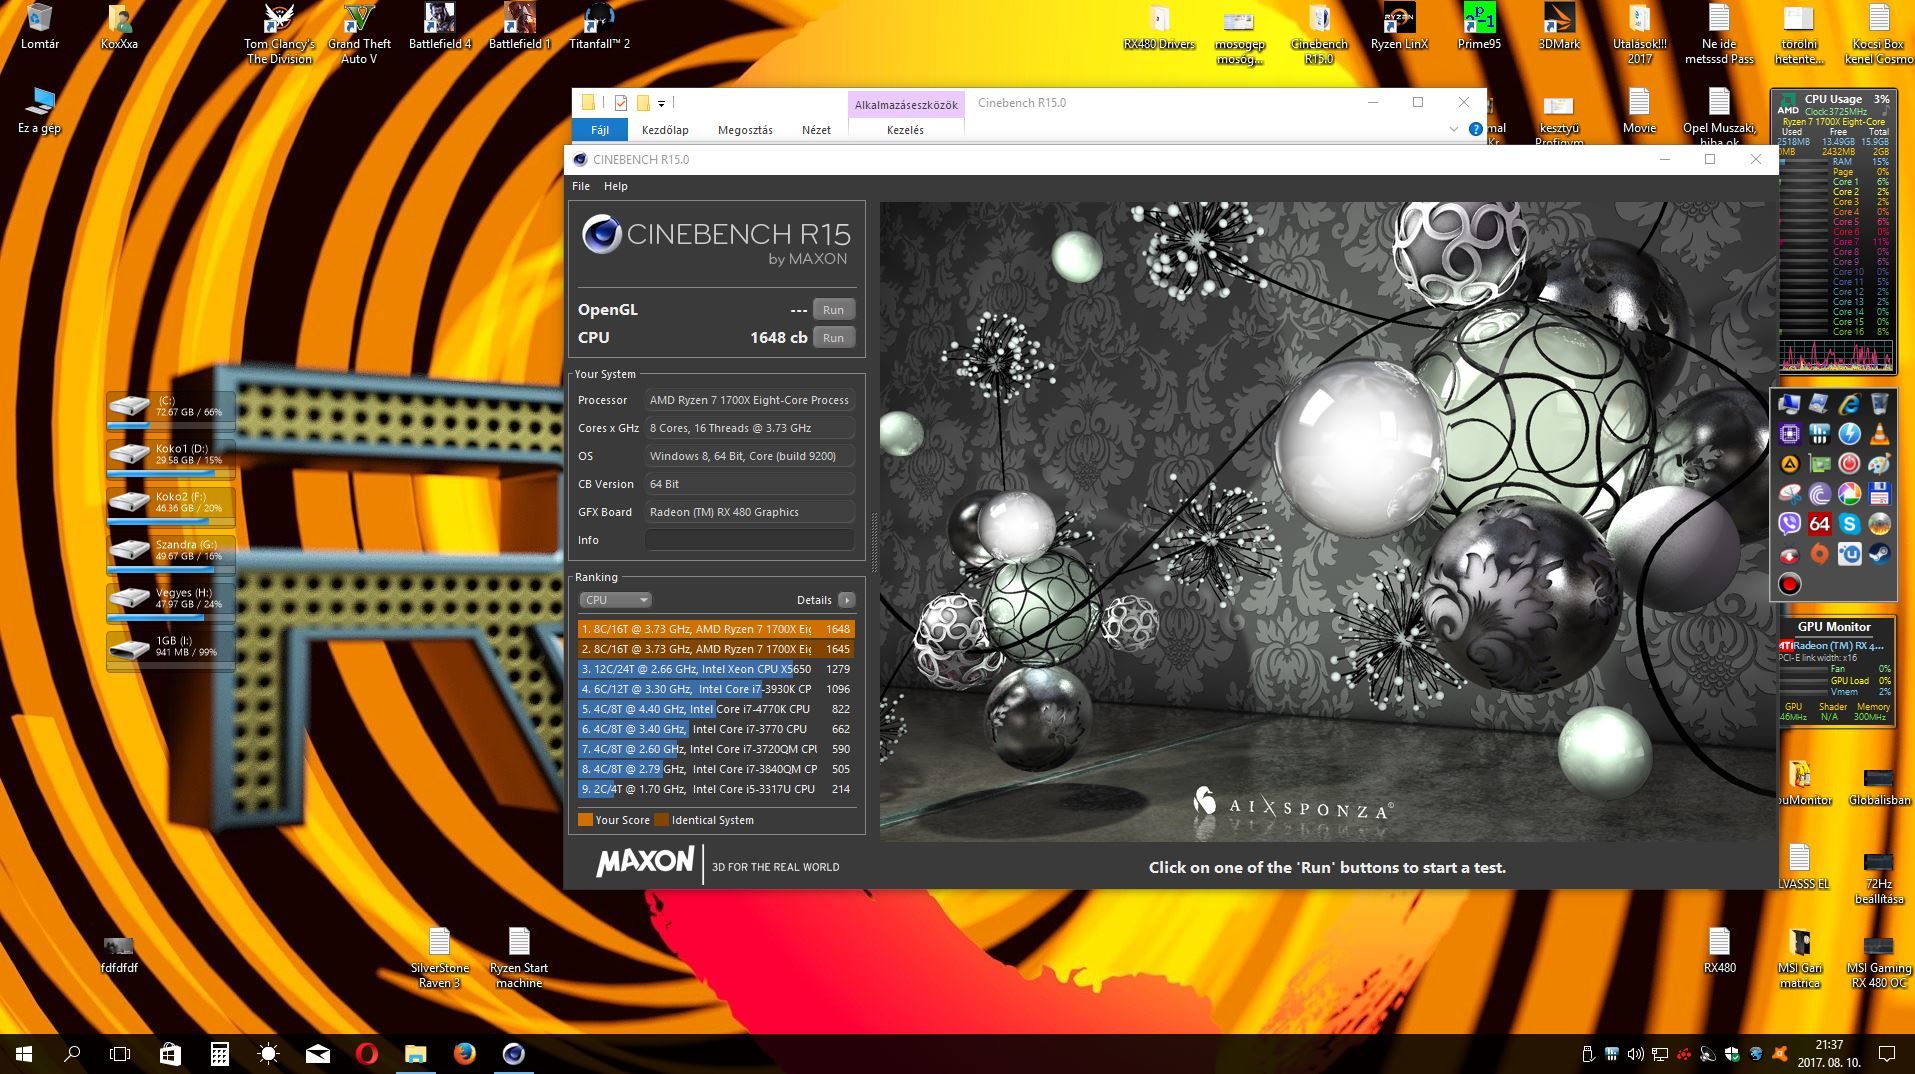This screenshot has width=1915, height=1074.
Task: Open the Windows Start menu
Action: coord(24,1053)
